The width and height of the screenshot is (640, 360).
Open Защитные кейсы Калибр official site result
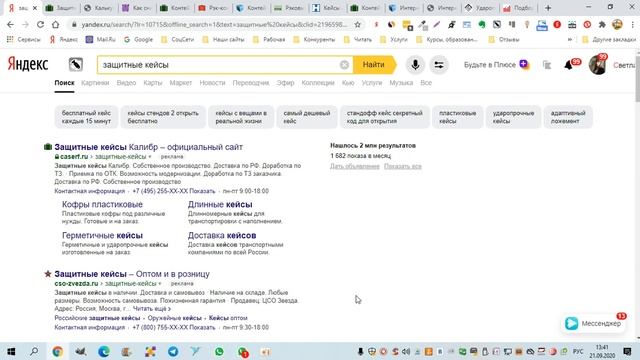coord(149,147)
